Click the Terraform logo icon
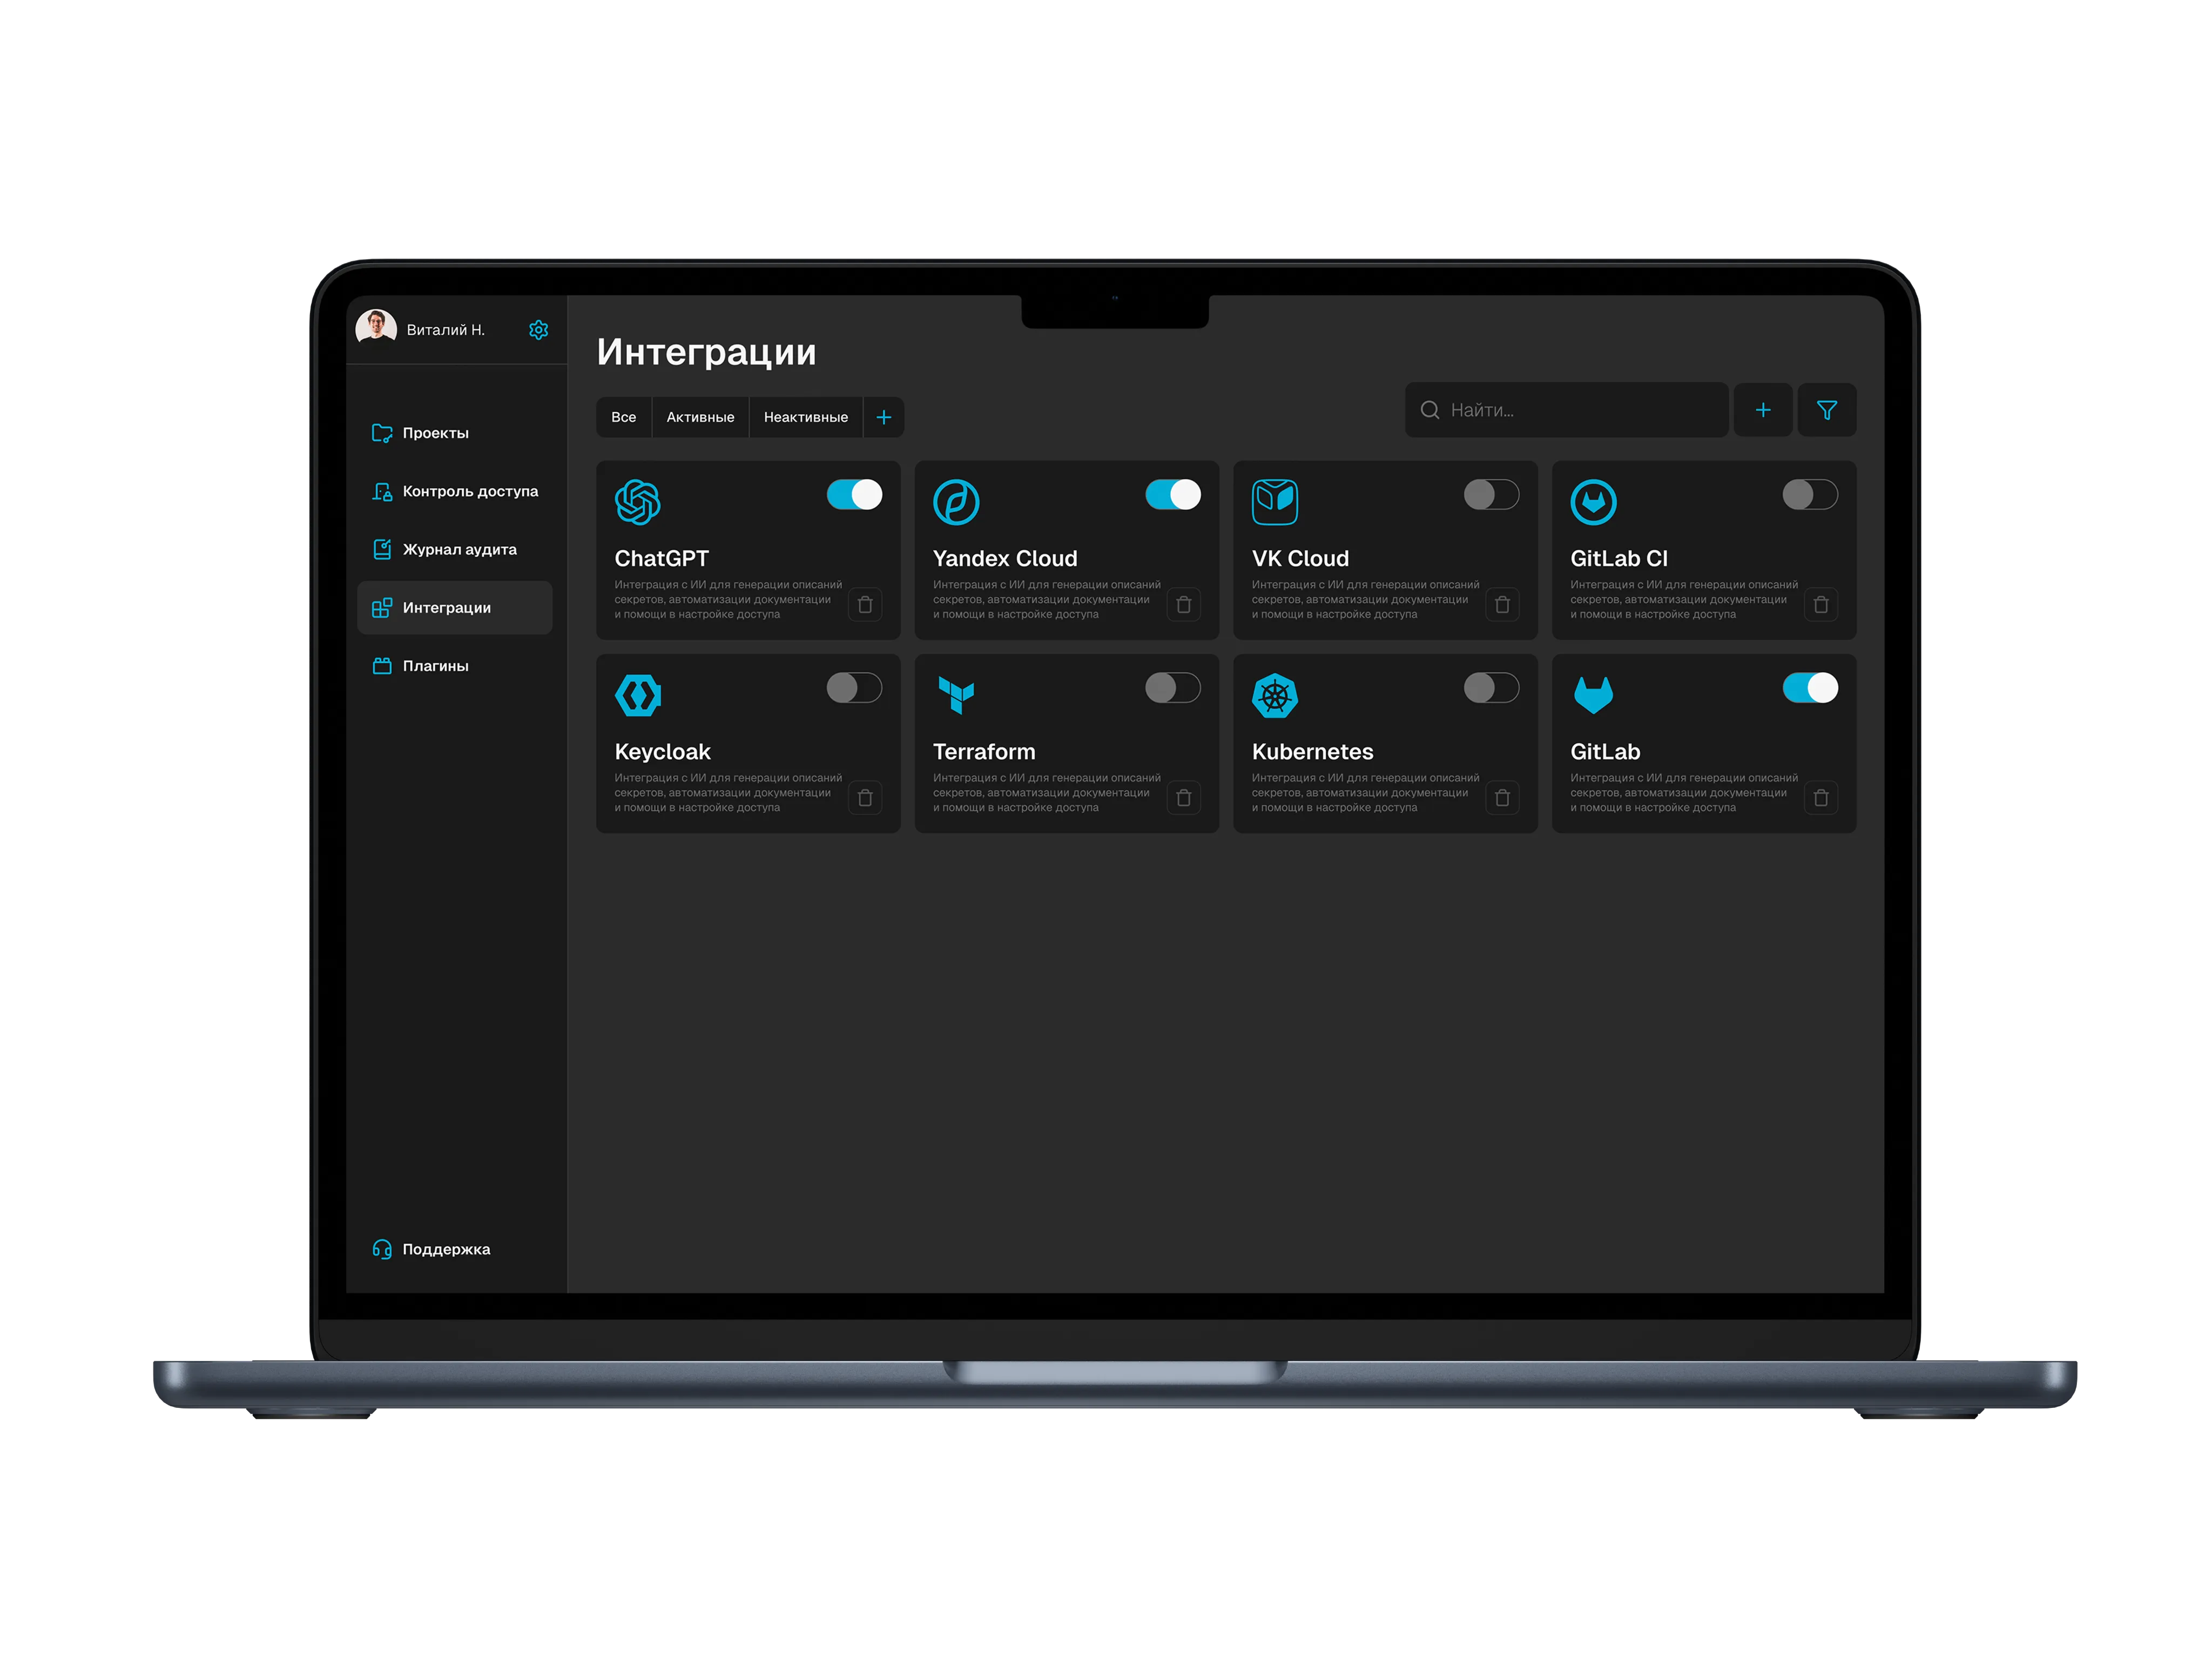Image resolution: width=2212 pixels, height=1659 pixels. [x=956, y=695]
